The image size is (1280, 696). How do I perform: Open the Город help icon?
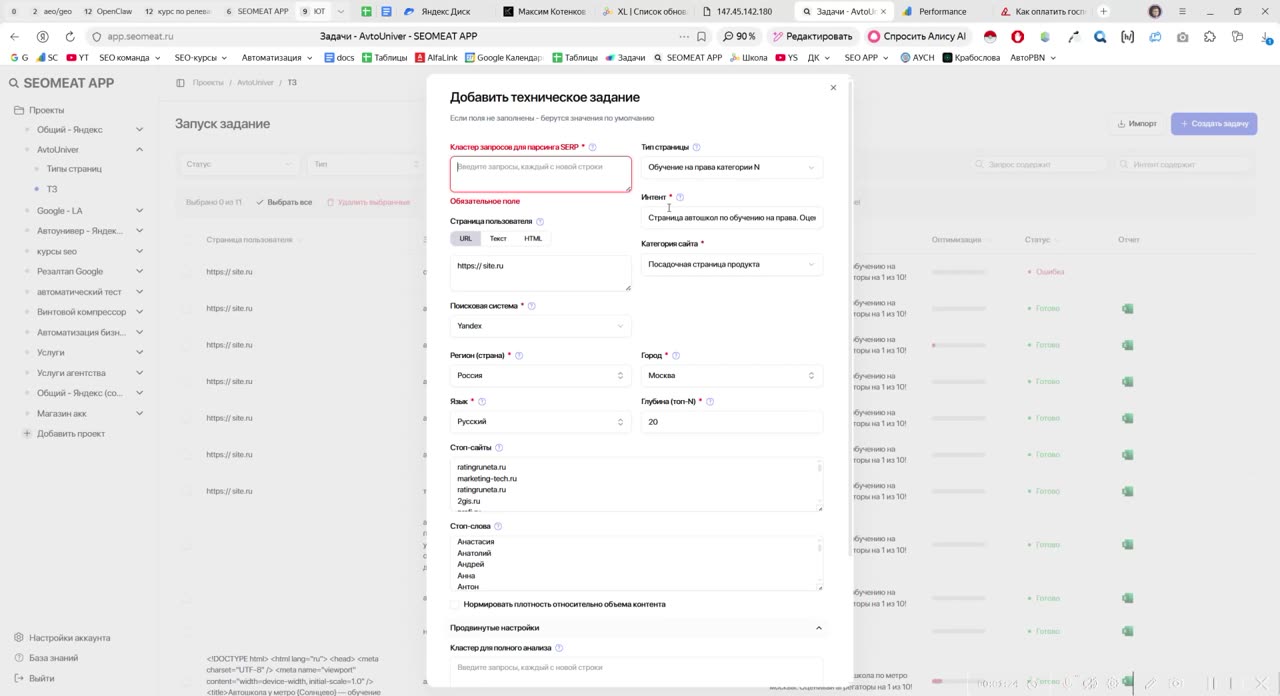coord(676,355)
